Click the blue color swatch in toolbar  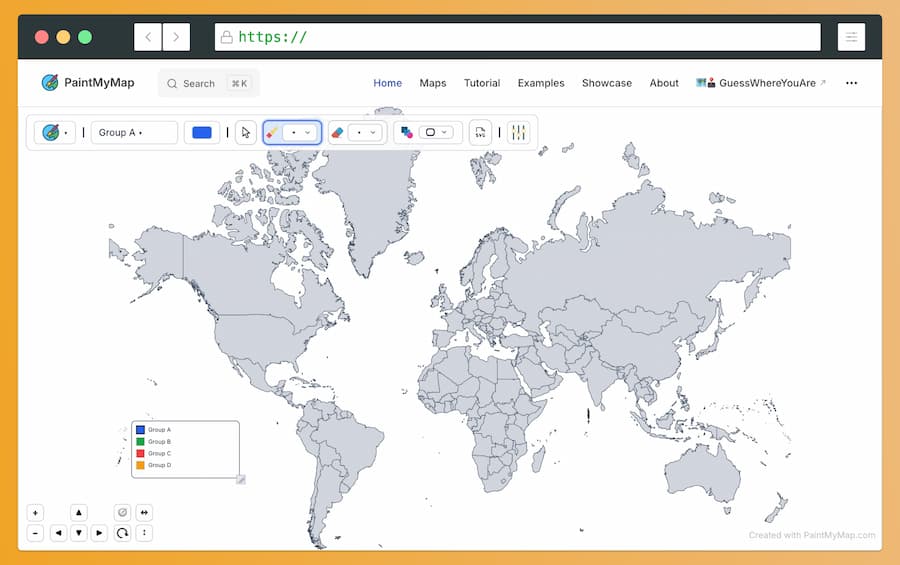click(201, 133)
